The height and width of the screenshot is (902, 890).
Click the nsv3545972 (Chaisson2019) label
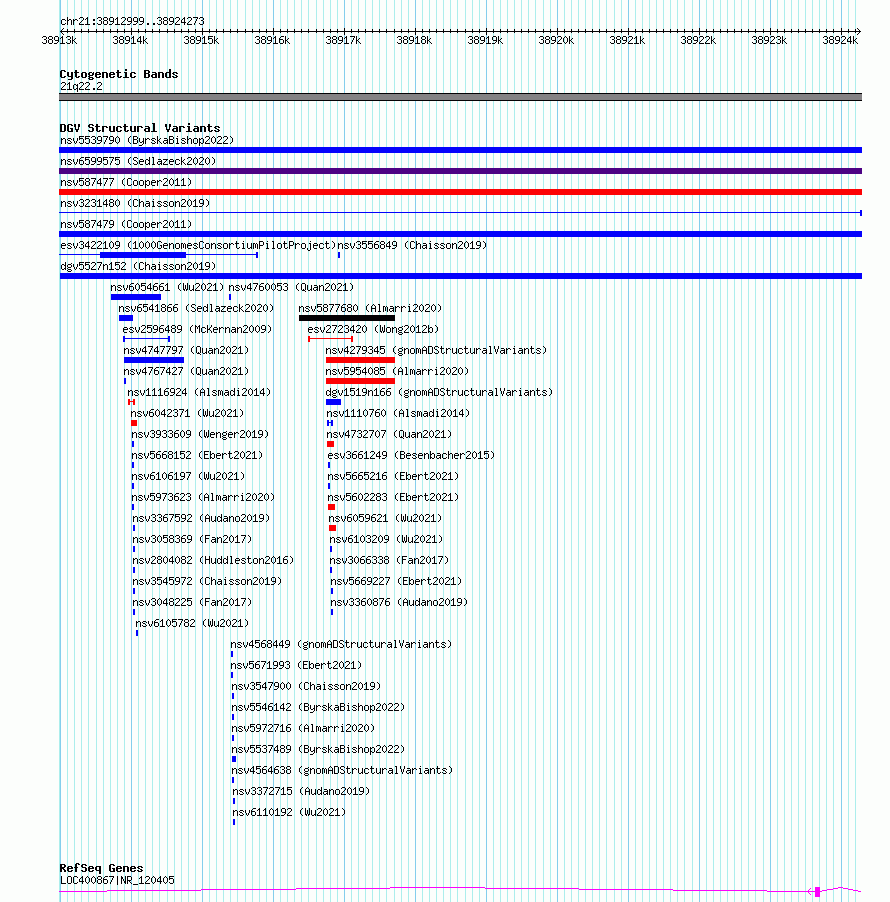coord(207,581)
